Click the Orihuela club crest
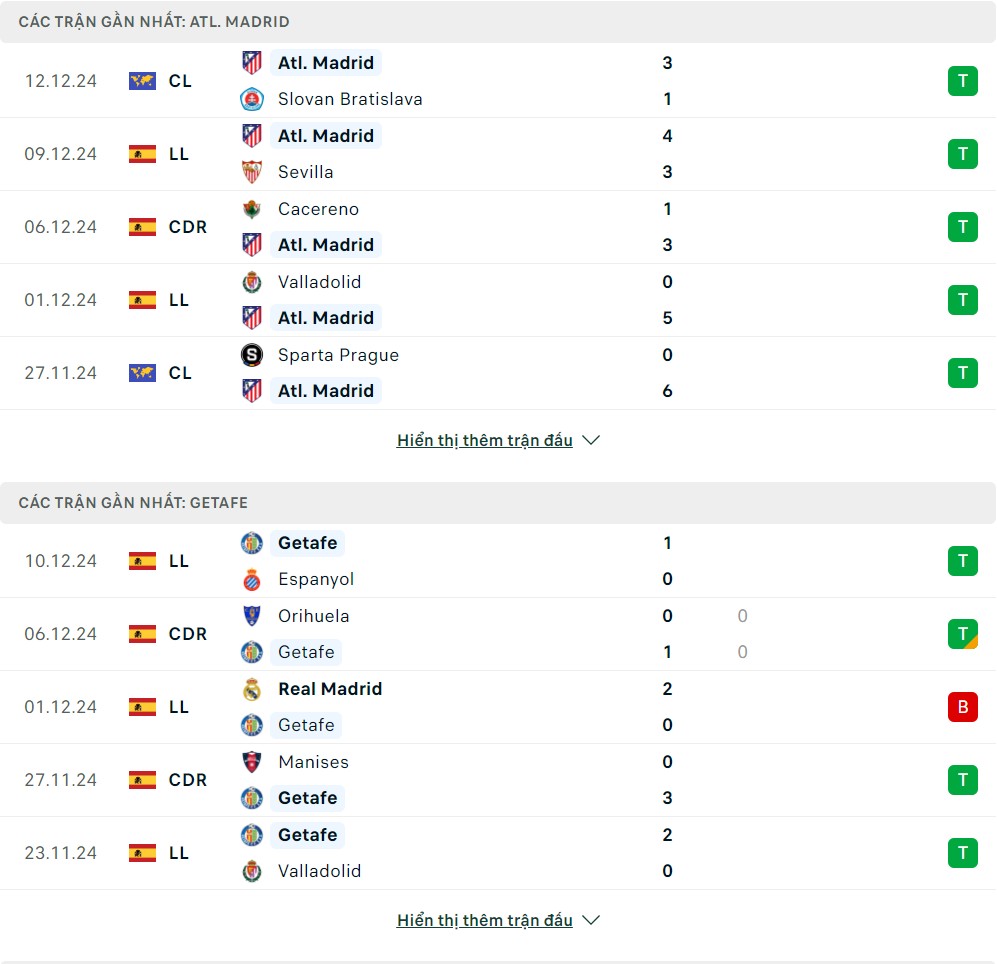The height and width of the screenshot is (964, 997). [x=252, y=616]
